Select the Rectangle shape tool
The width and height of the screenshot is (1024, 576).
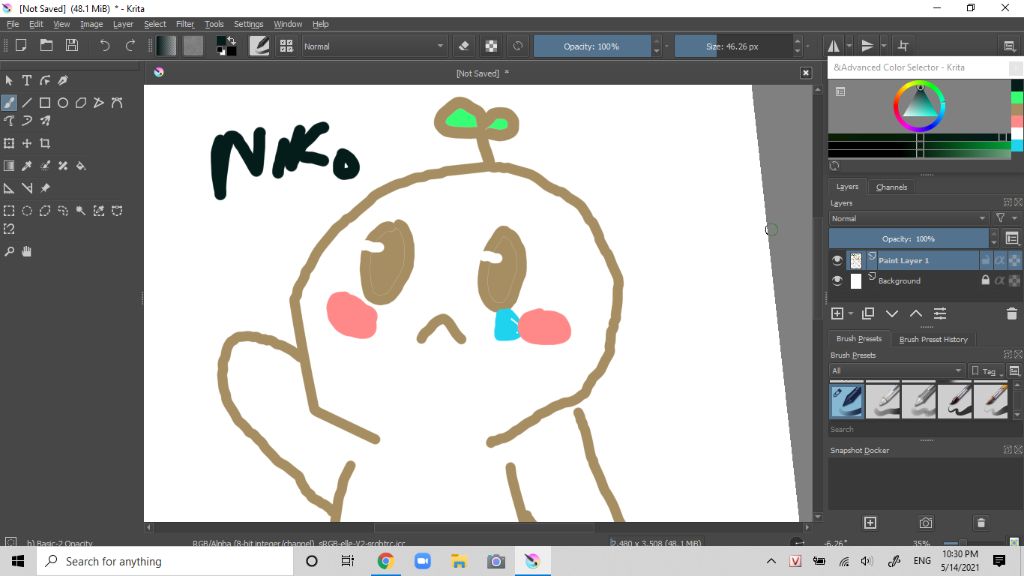[45, 103]
